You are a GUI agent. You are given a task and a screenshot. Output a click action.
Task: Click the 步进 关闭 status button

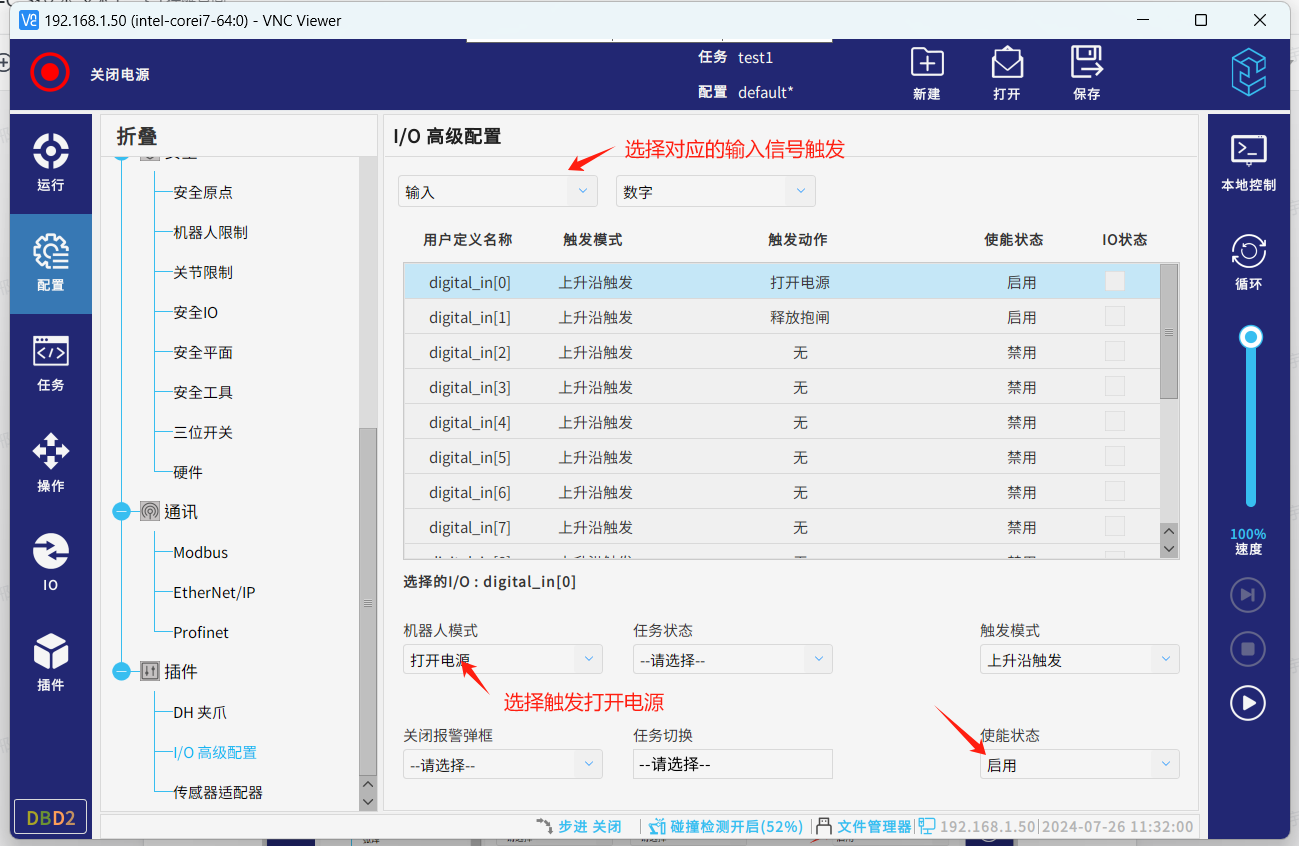click(580, 826)
